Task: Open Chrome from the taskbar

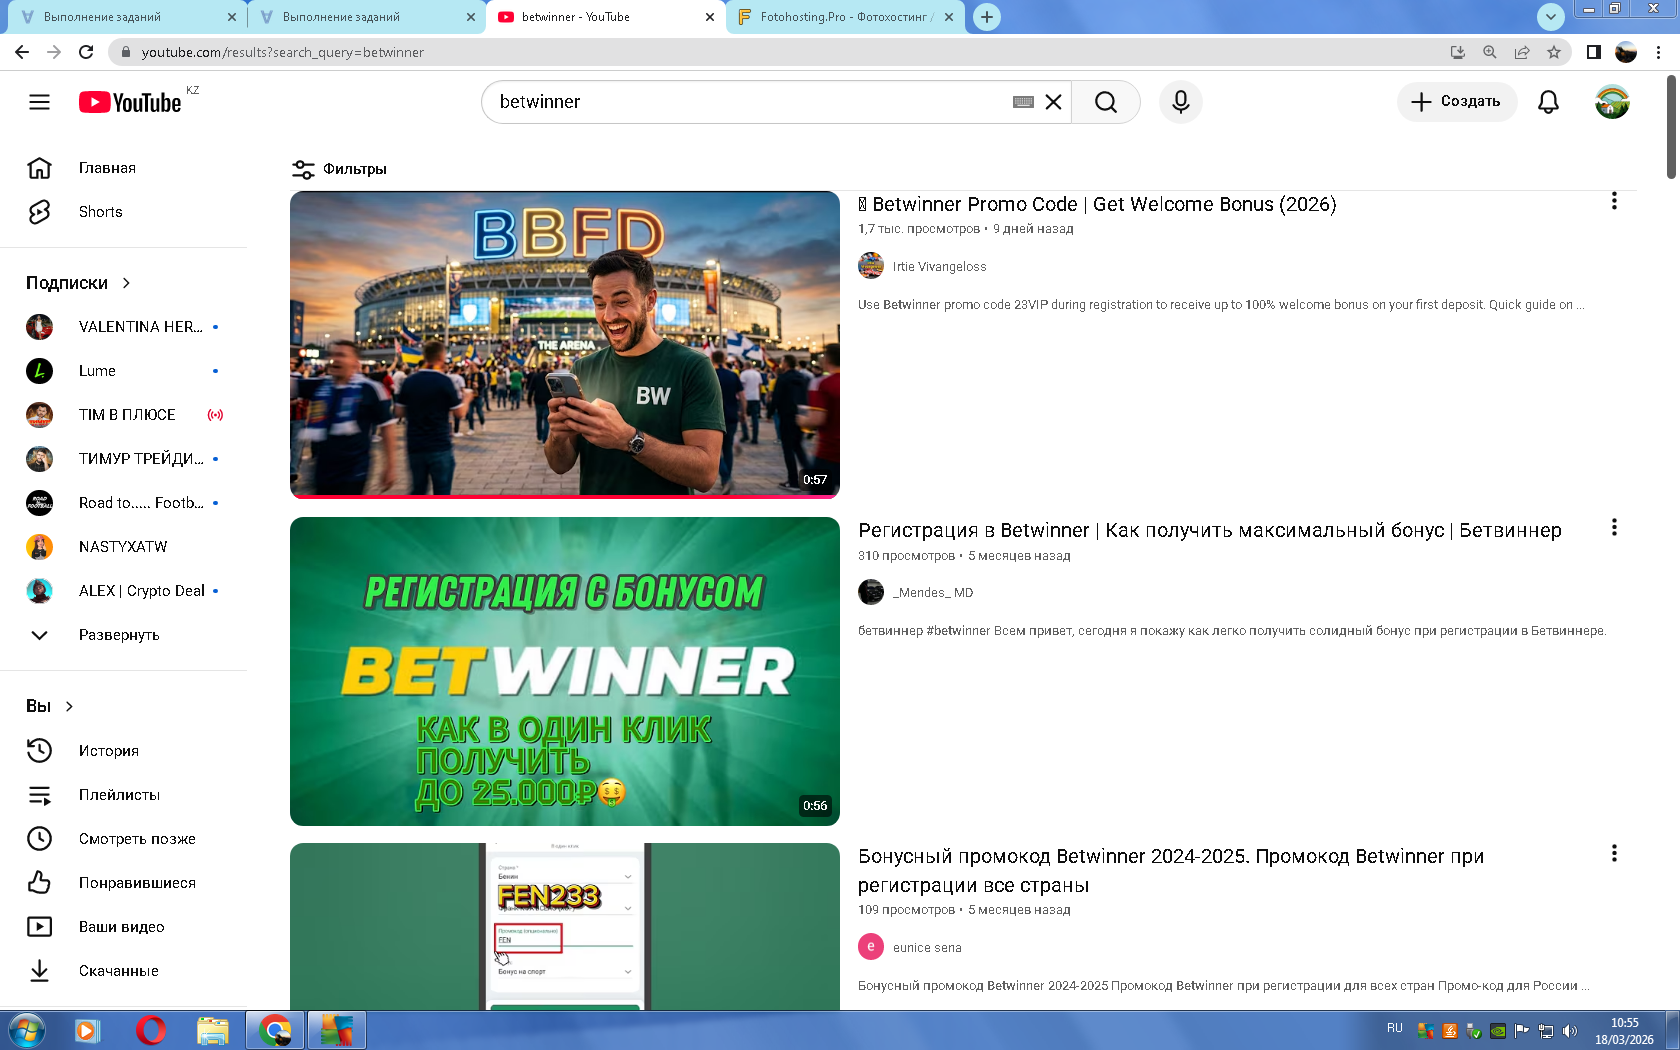Action: click(275, 1030)
